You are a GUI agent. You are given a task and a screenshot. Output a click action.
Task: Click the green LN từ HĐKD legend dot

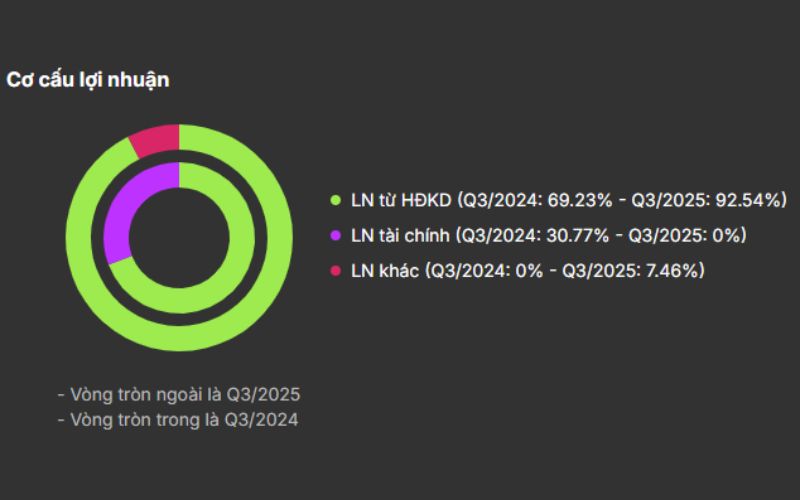pos(337,200)
